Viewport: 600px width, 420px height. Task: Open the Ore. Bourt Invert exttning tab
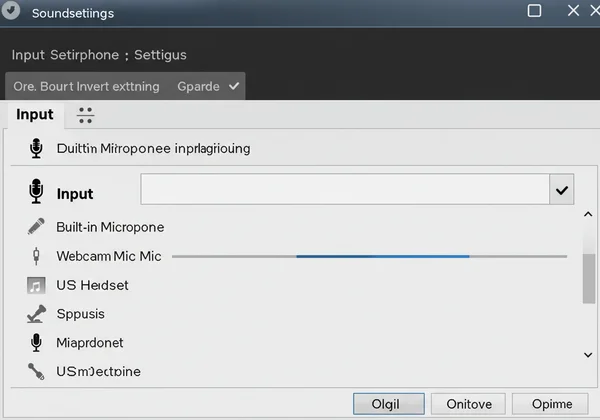point(86,86)
